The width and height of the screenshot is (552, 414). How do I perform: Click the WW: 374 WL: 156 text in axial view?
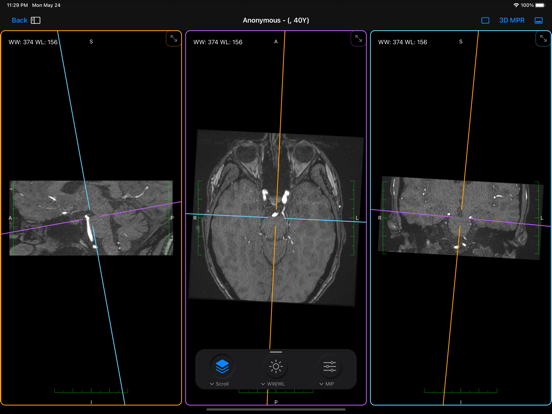click(x=218, y=42)
